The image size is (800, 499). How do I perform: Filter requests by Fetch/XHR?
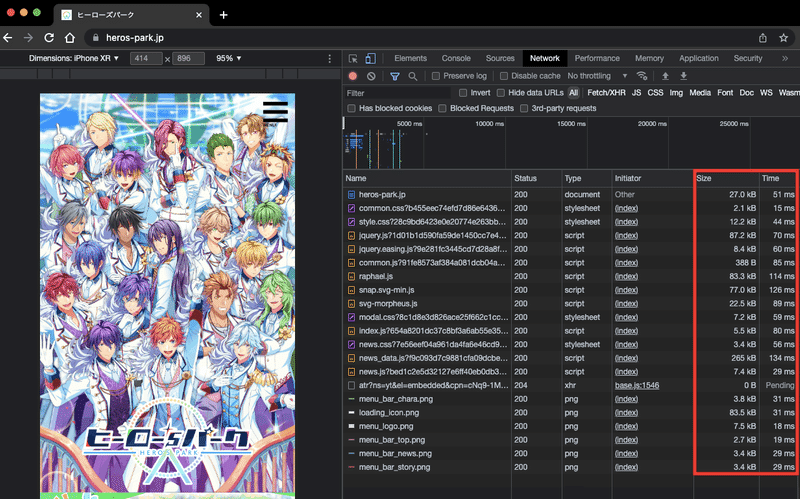(x=606, y=92)
